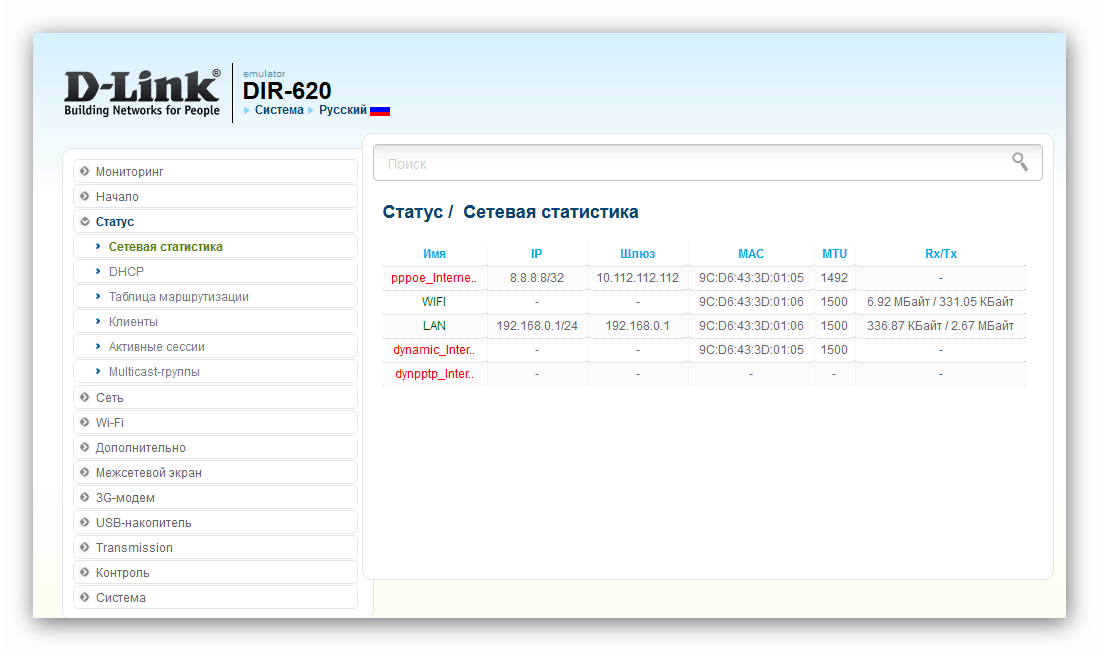Open the USB-накопитель menu section
The width and height of the screenshot is (1099, 651).
[143, 522]
